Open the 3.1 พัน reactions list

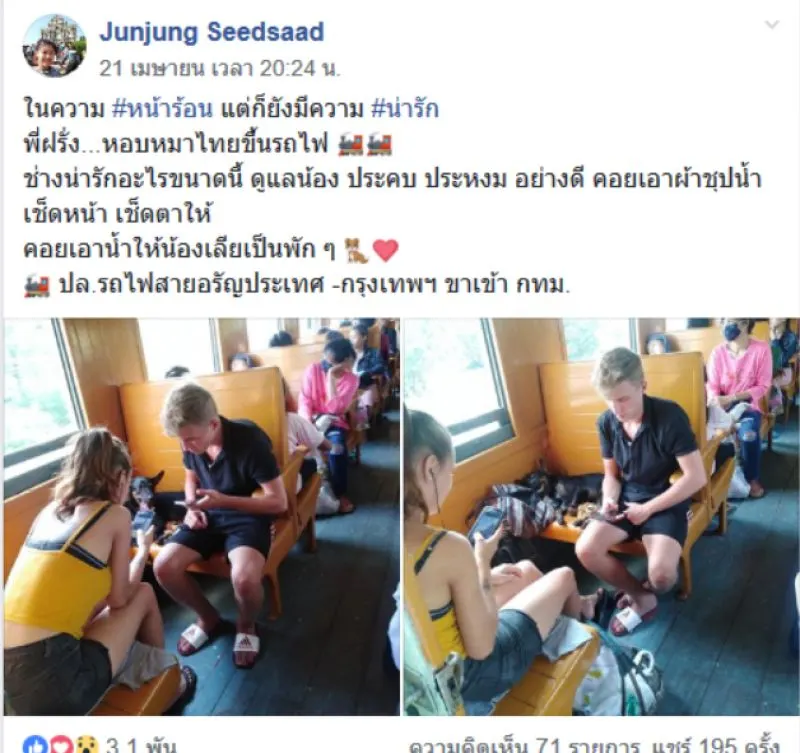click(x=140, y=745)
